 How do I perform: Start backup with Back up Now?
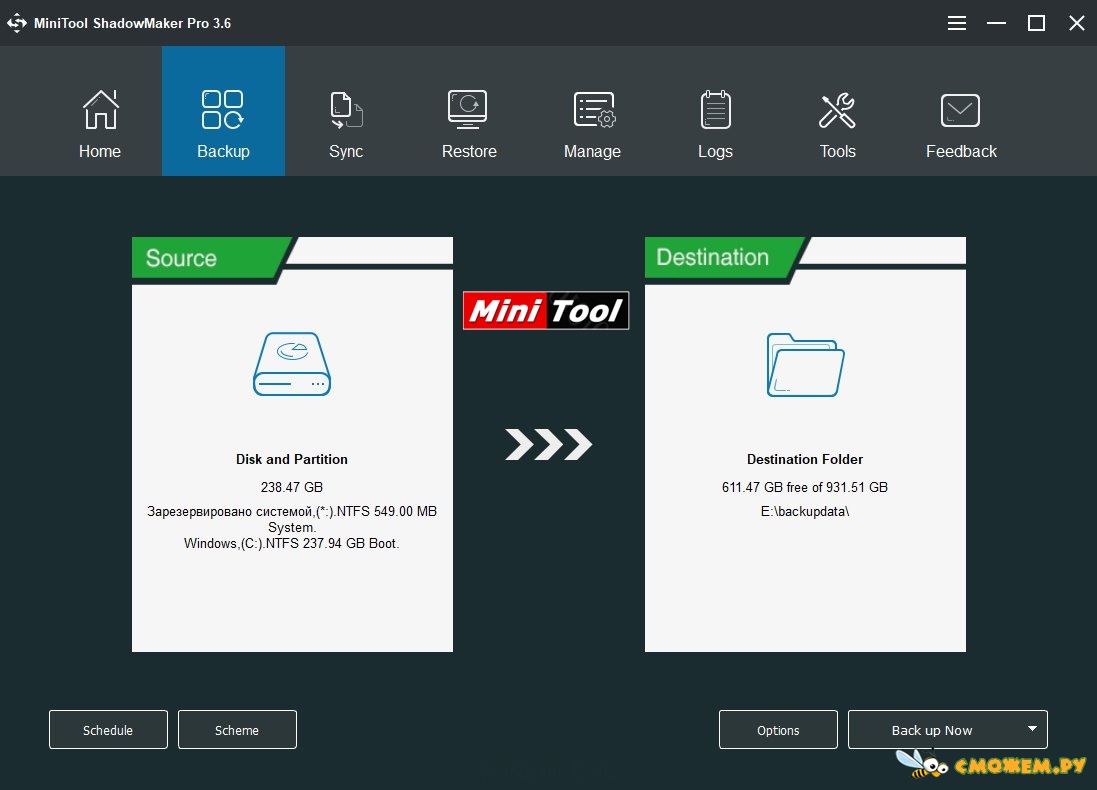932,730
